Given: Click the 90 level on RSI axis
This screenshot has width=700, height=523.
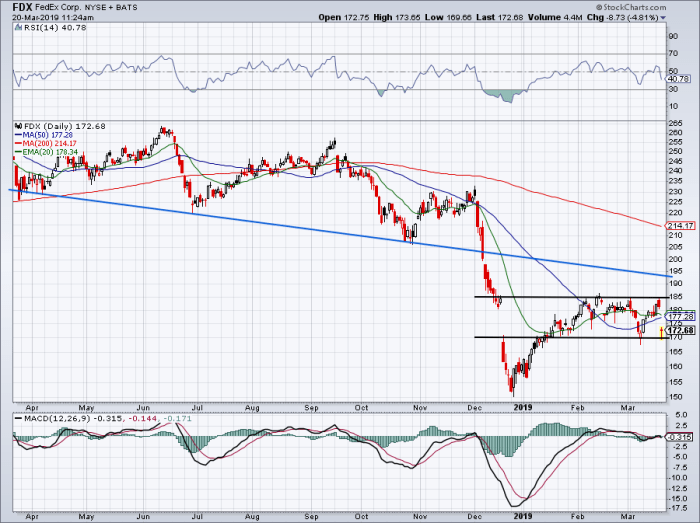Looking at the screenshot, I should [673, 37].
